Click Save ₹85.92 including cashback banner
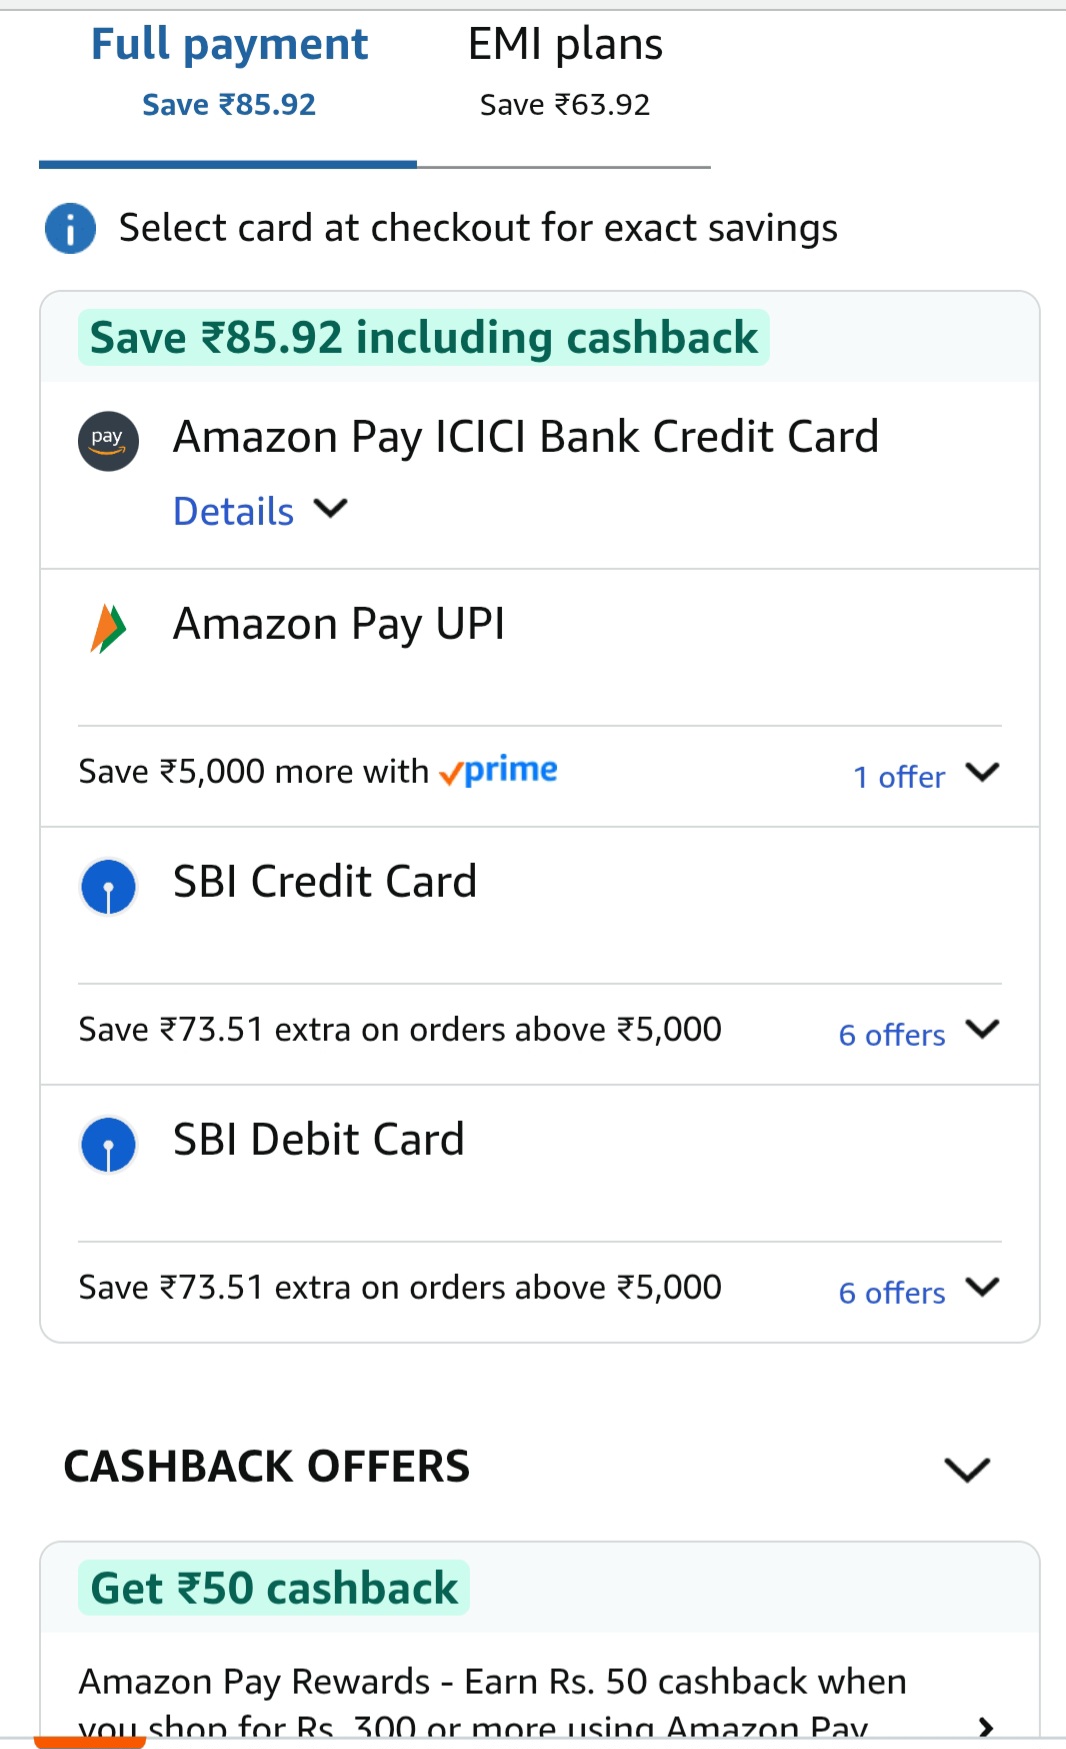This screenshot has height=1749, width=1066. [423, 338]
